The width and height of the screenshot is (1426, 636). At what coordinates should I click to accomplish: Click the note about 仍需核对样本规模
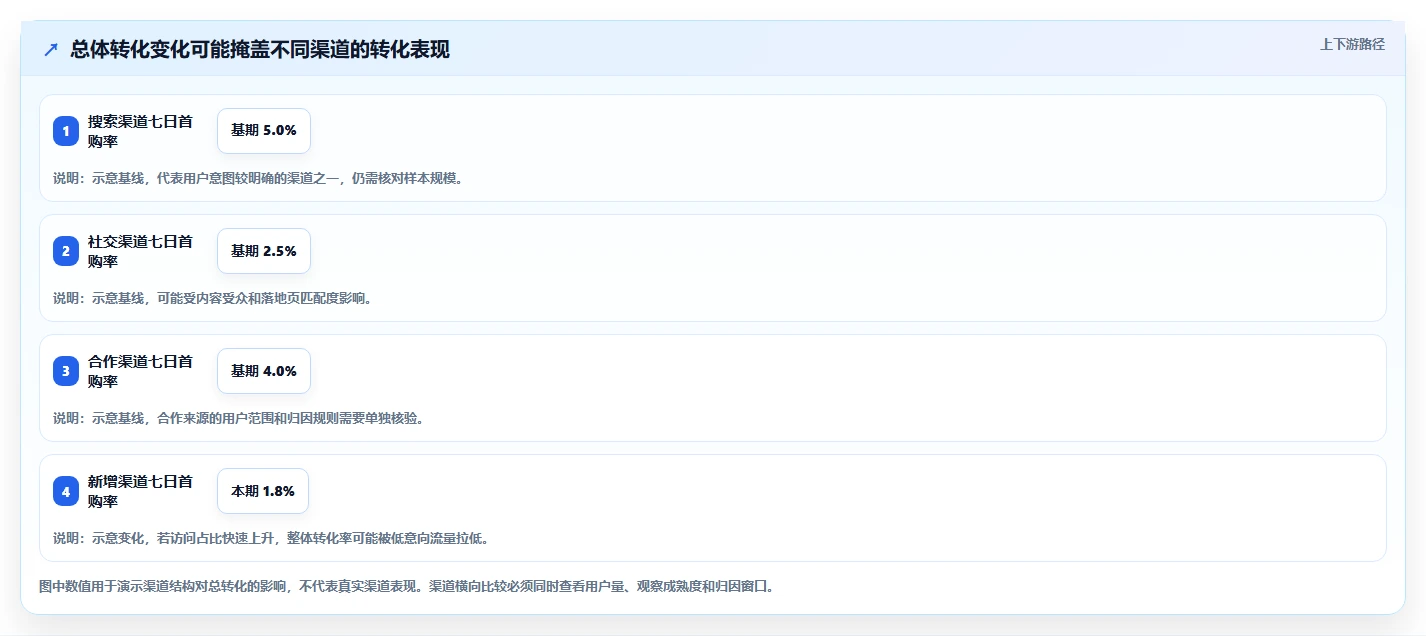click(x=258, y=178)
